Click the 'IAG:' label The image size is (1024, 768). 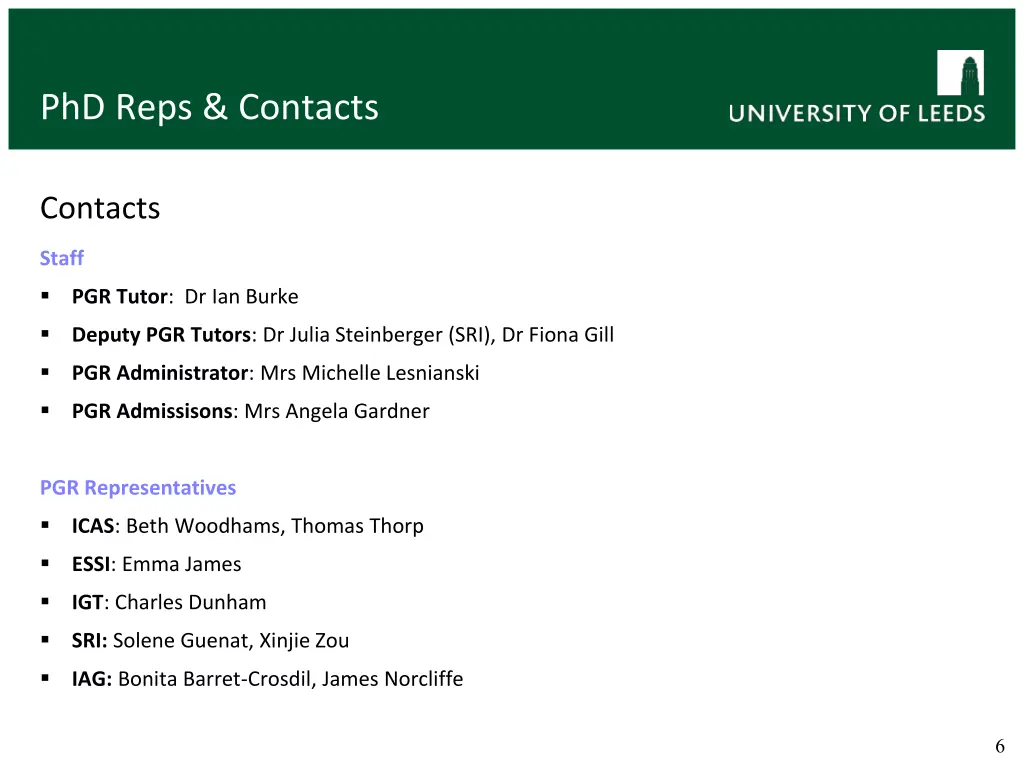coord(92,679)
